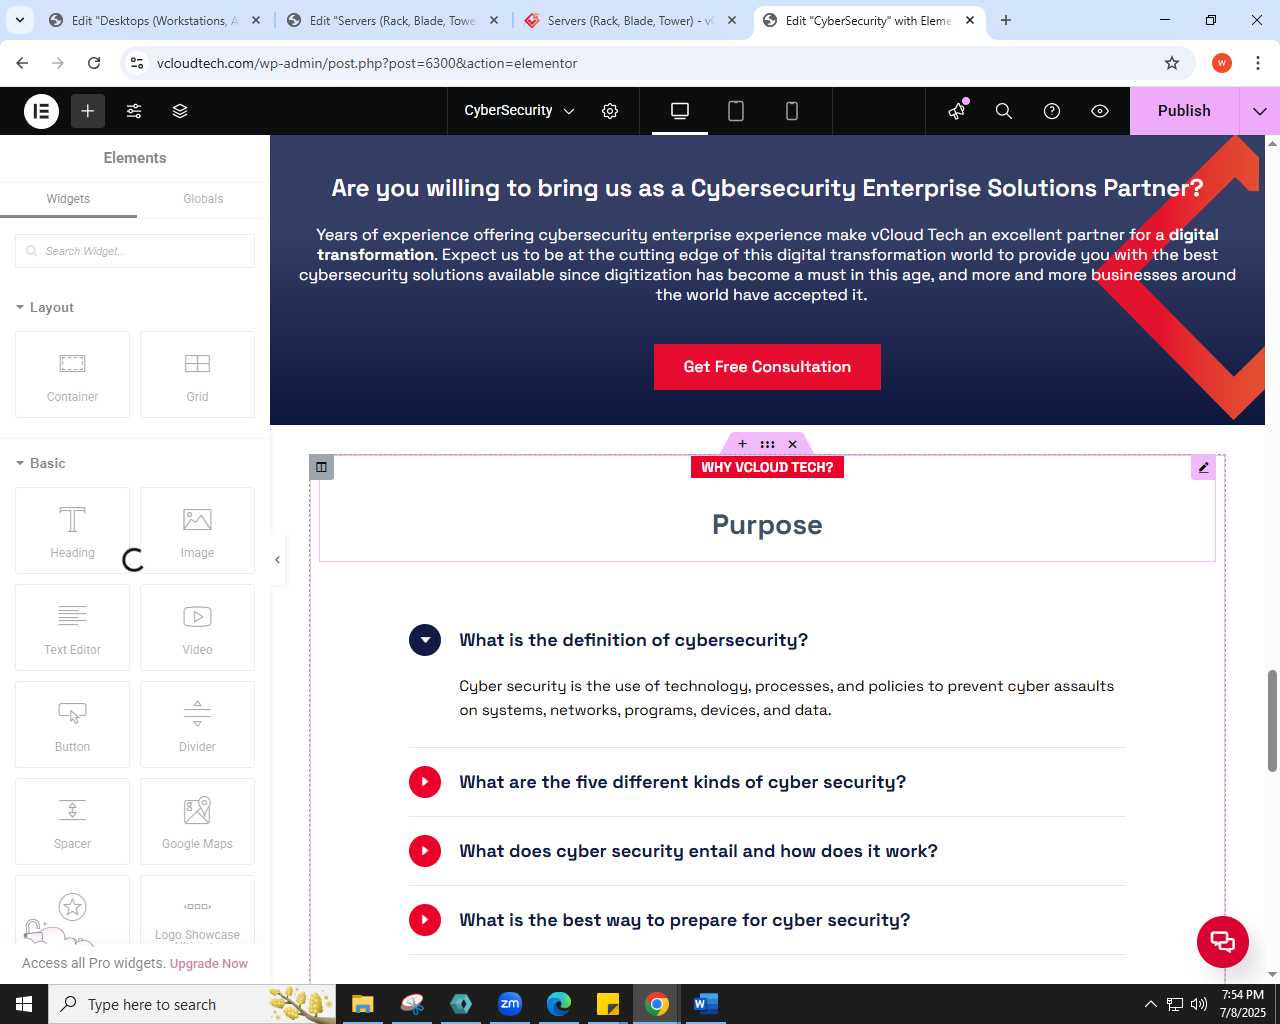Select the Spacer widget
Screen dimensions: 1280x1024
point(72,822)
